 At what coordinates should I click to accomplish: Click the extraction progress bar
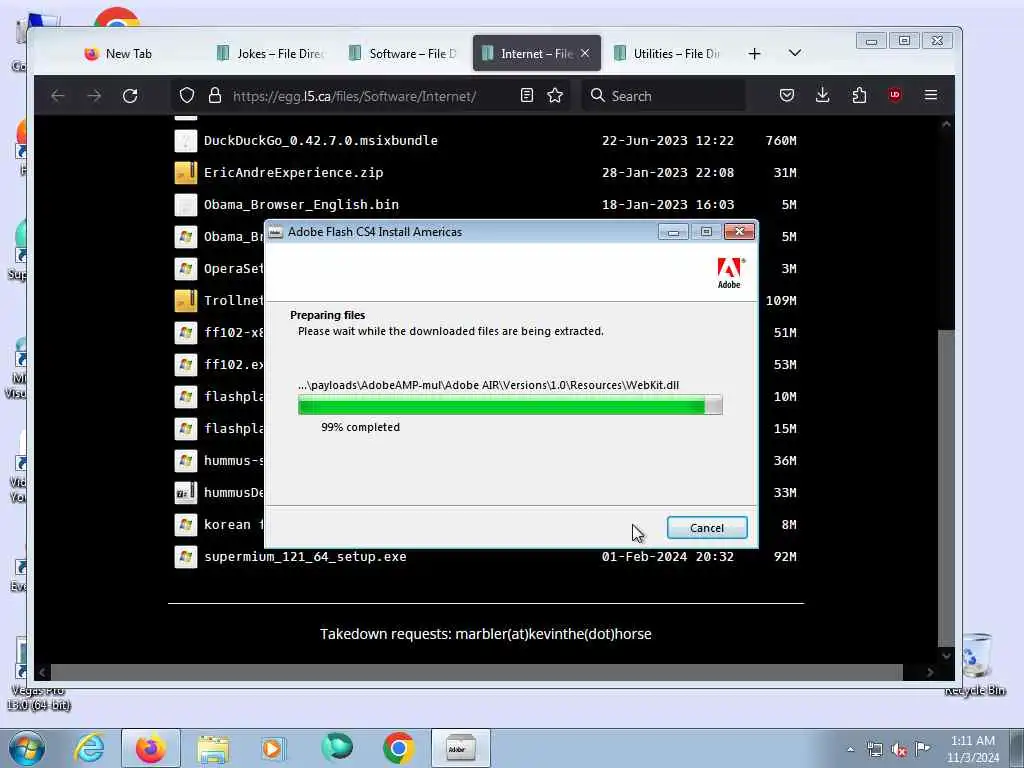tap(510, 406)
